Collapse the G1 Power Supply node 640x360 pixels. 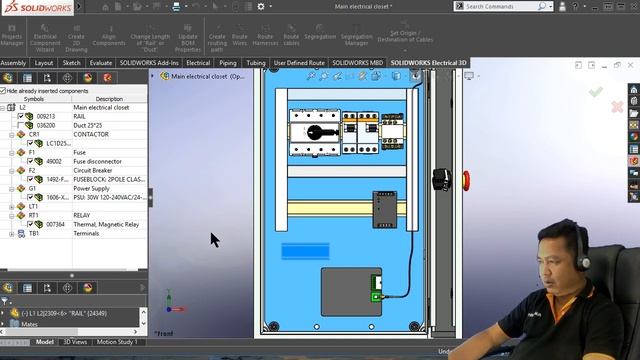click(x=12, y=189)
